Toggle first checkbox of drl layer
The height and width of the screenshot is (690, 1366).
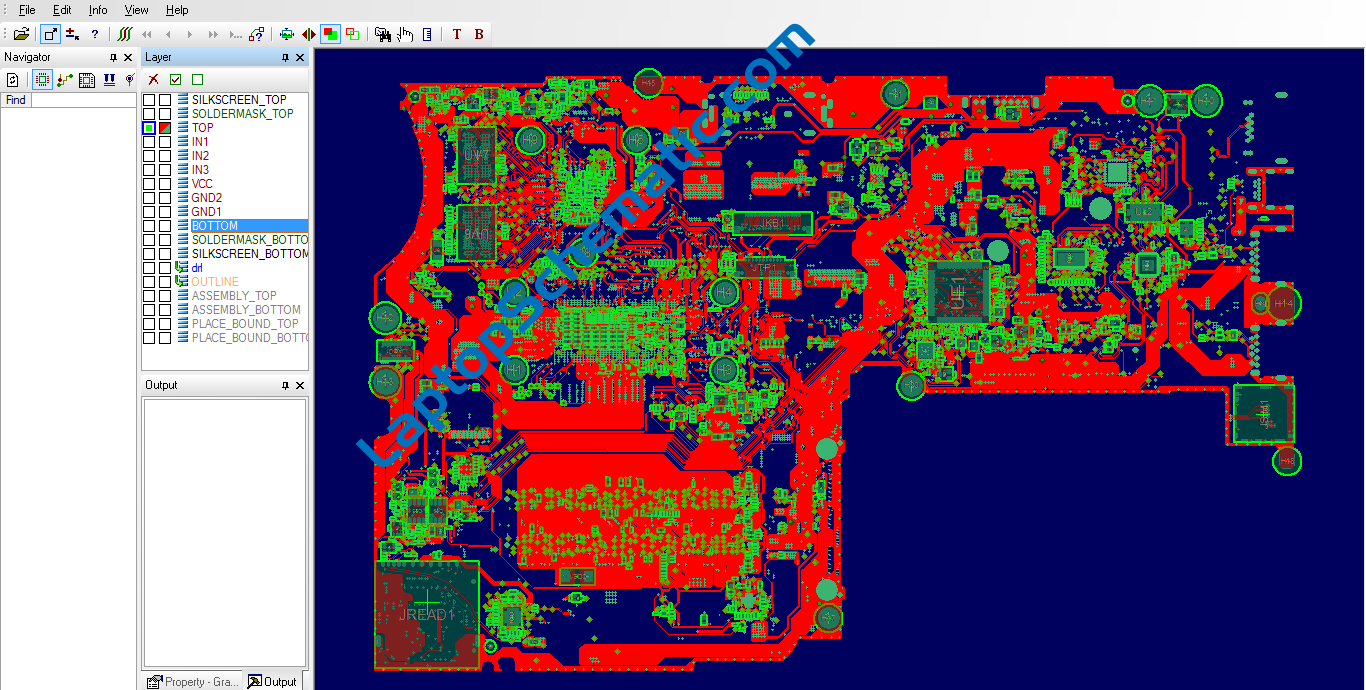[x=149, y=268]
